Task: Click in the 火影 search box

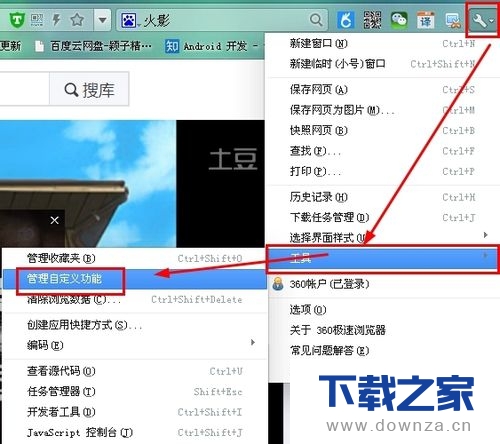Action: point(222,20)
